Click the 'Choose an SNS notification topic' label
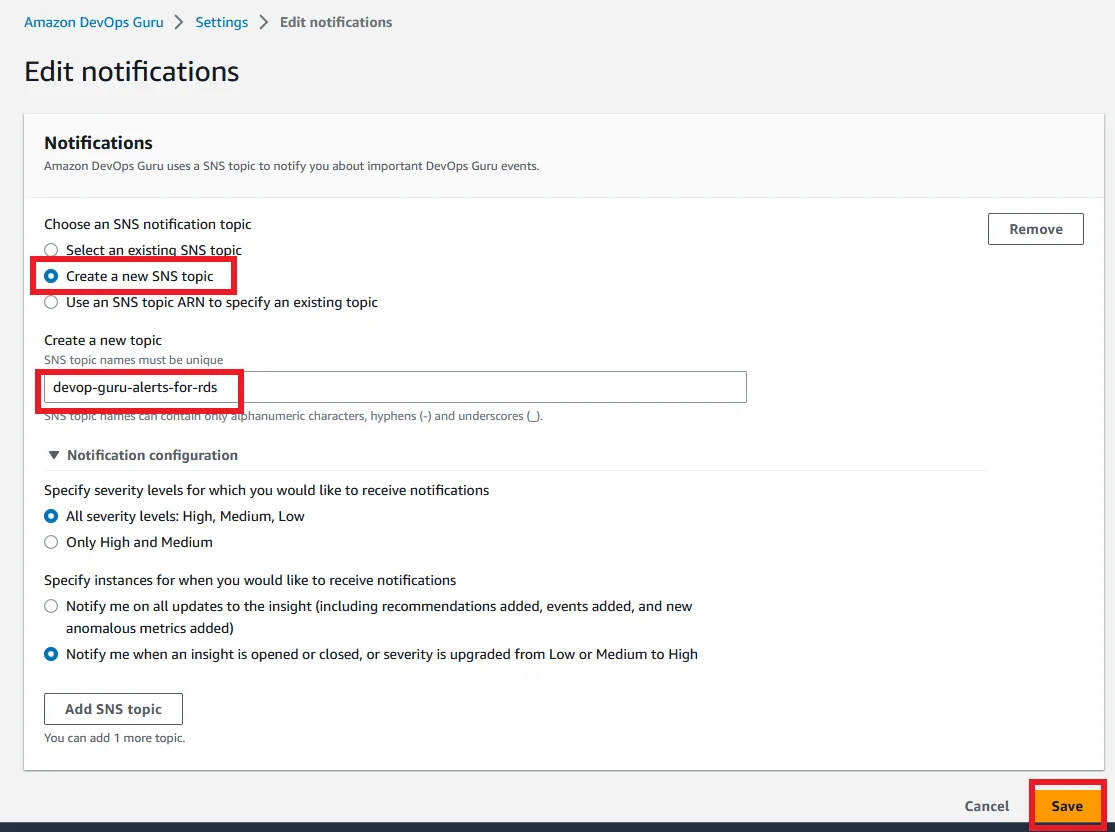Viewport: 1115px width, 832px height. tap(148, 224)
